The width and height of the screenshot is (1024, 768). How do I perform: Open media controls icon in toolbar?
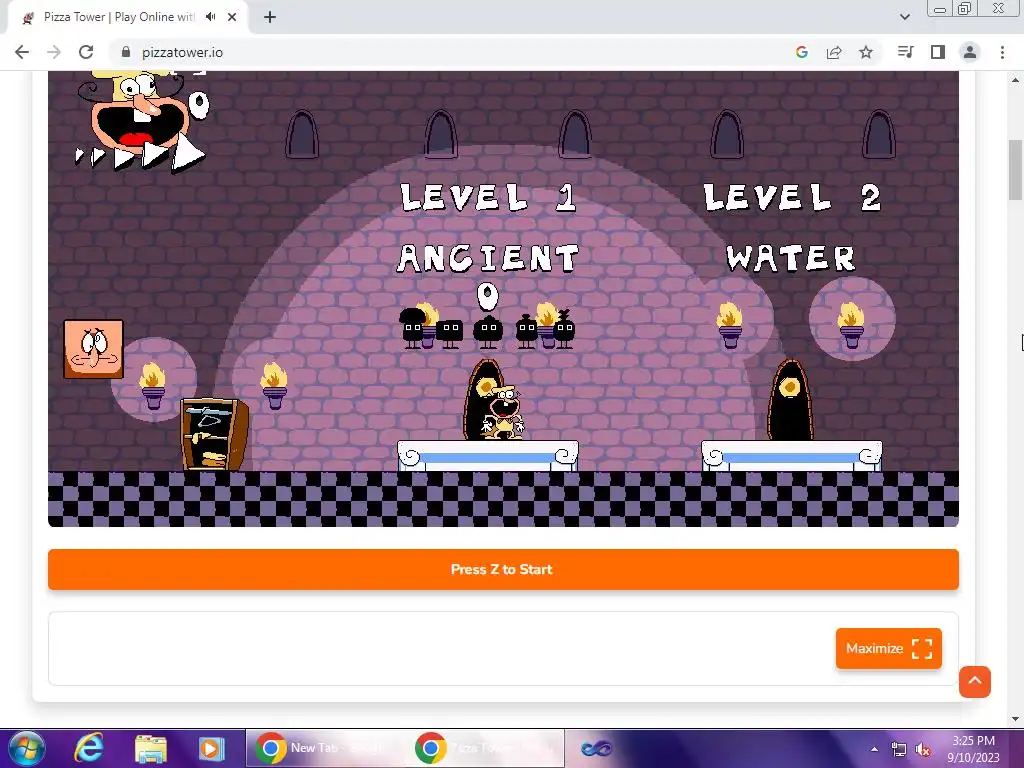906,52
